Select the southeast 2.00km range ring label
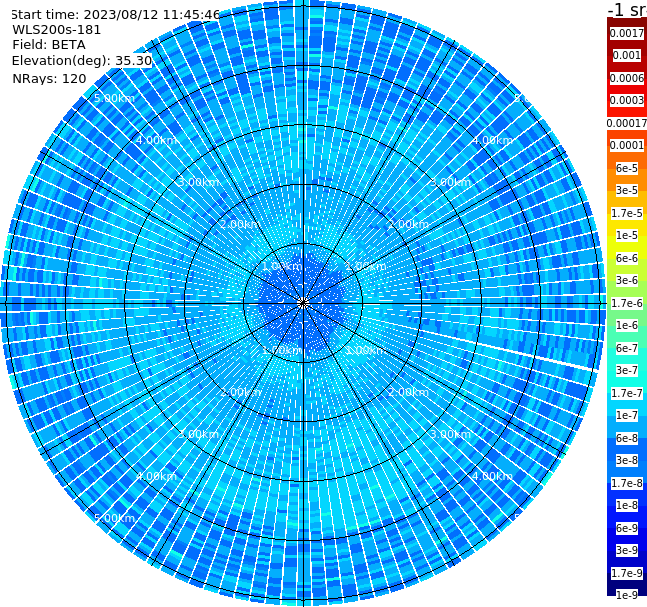This screenshot has width=647, height=607. (408, 392)
